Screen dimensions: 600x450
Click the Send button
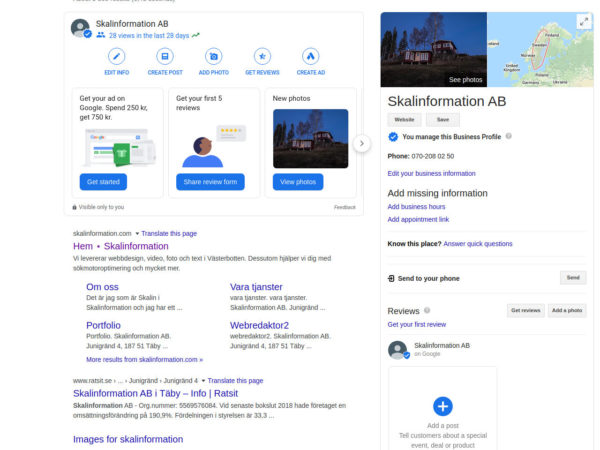coord(573,278)
